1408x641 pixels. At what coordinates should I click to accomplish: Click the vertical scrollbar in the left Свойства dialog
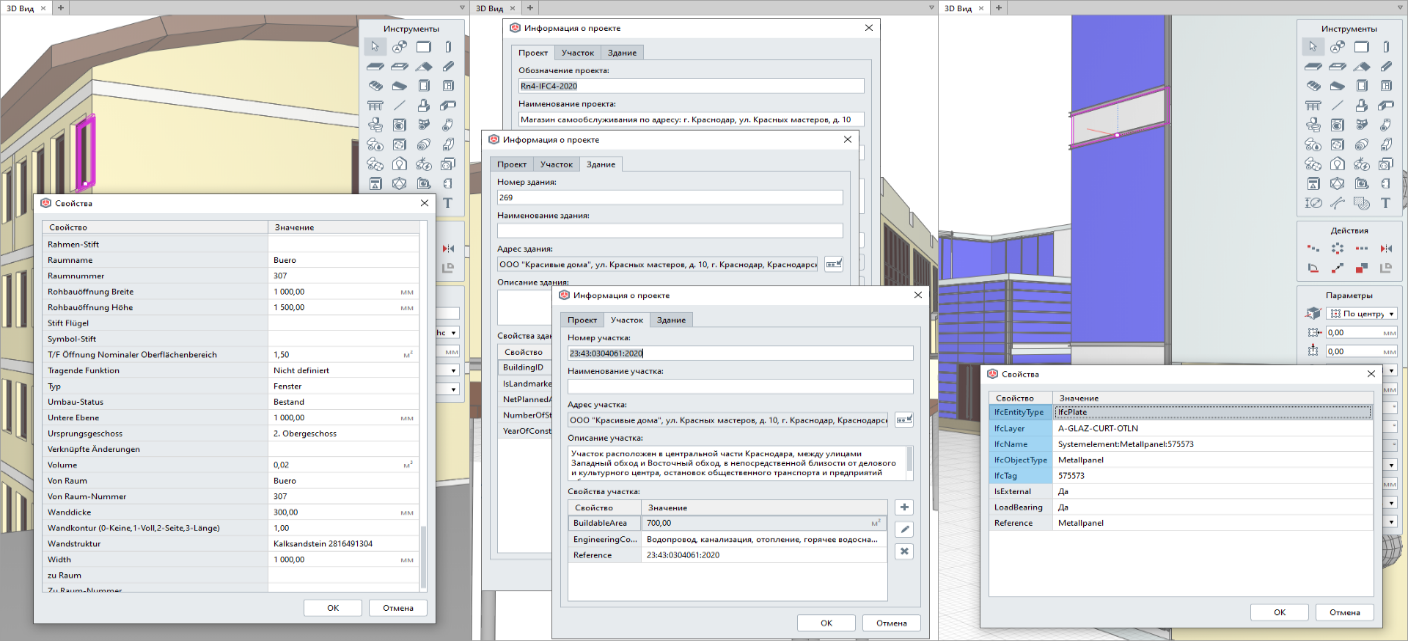[x=423, y=556]
